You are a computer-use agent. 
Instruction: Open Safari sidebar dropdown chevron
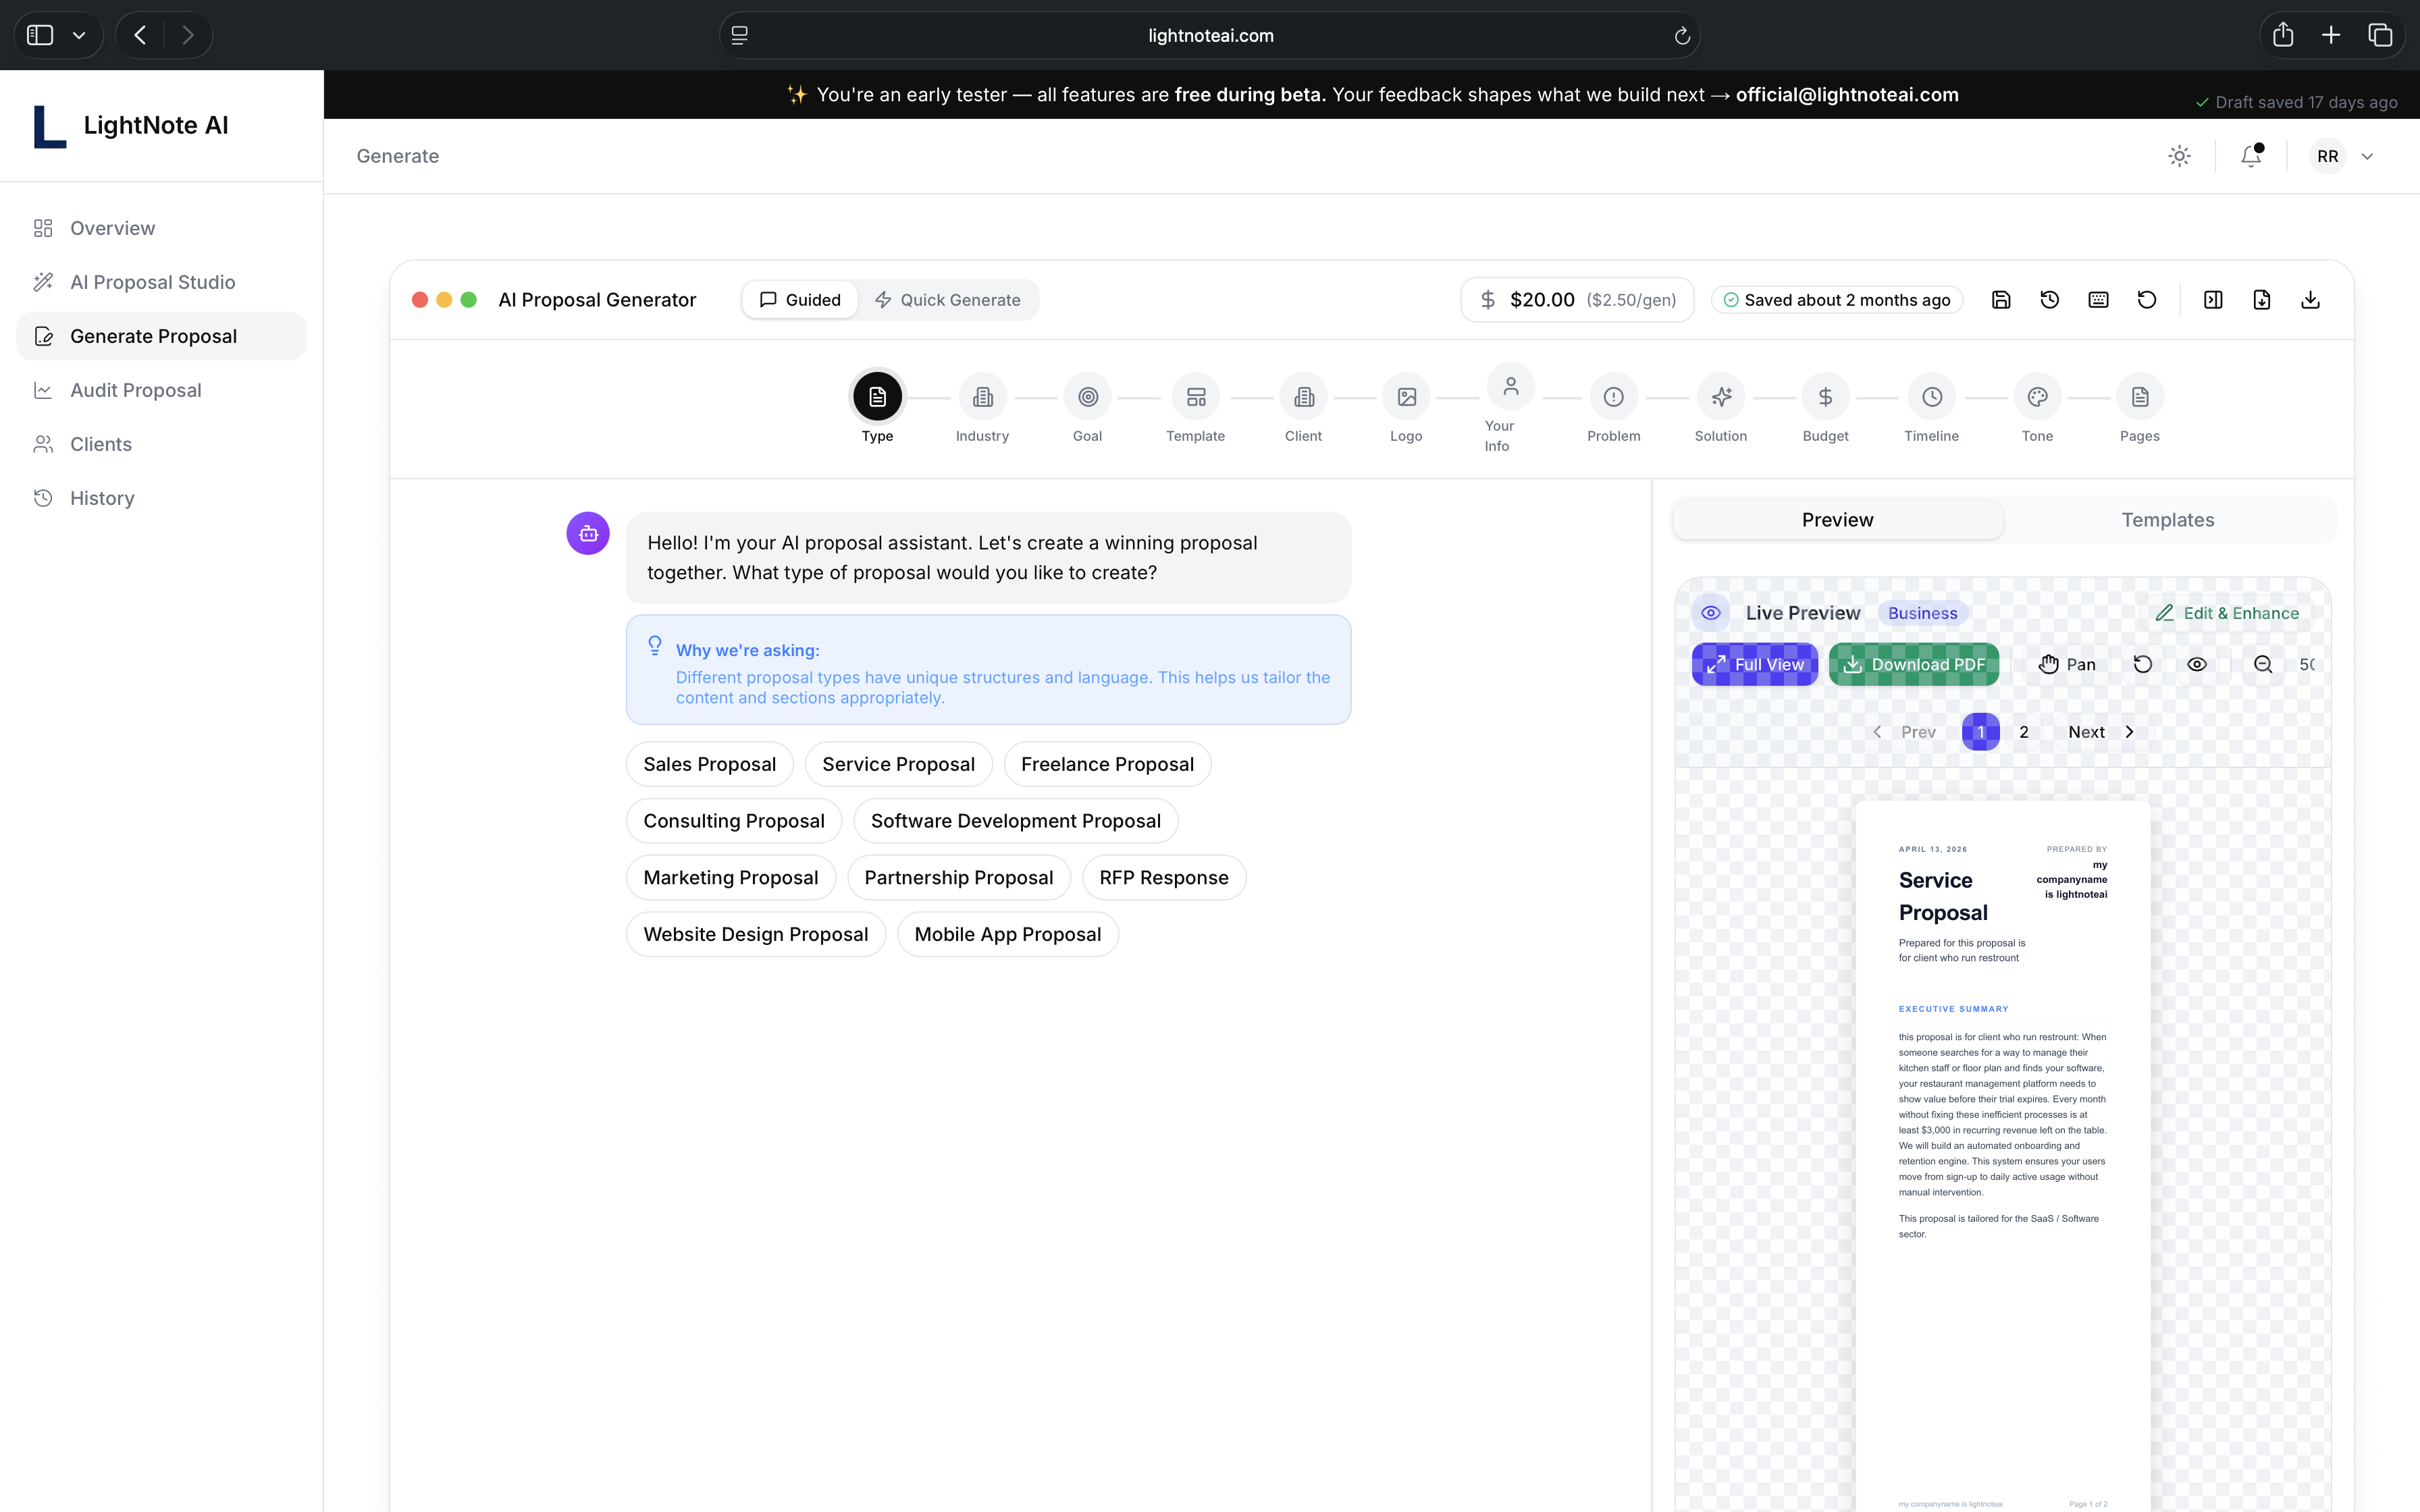click(79, 35)
